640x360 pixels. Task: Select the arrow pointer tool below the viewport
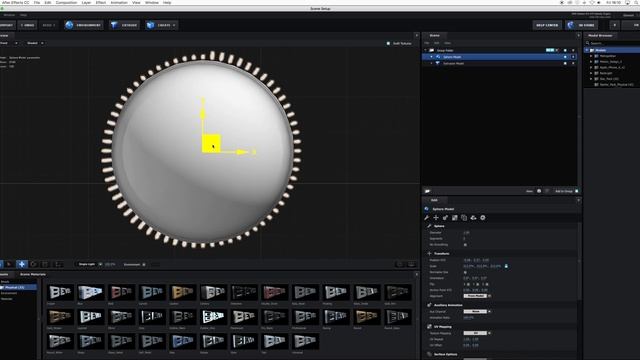[x=9, y=264]
